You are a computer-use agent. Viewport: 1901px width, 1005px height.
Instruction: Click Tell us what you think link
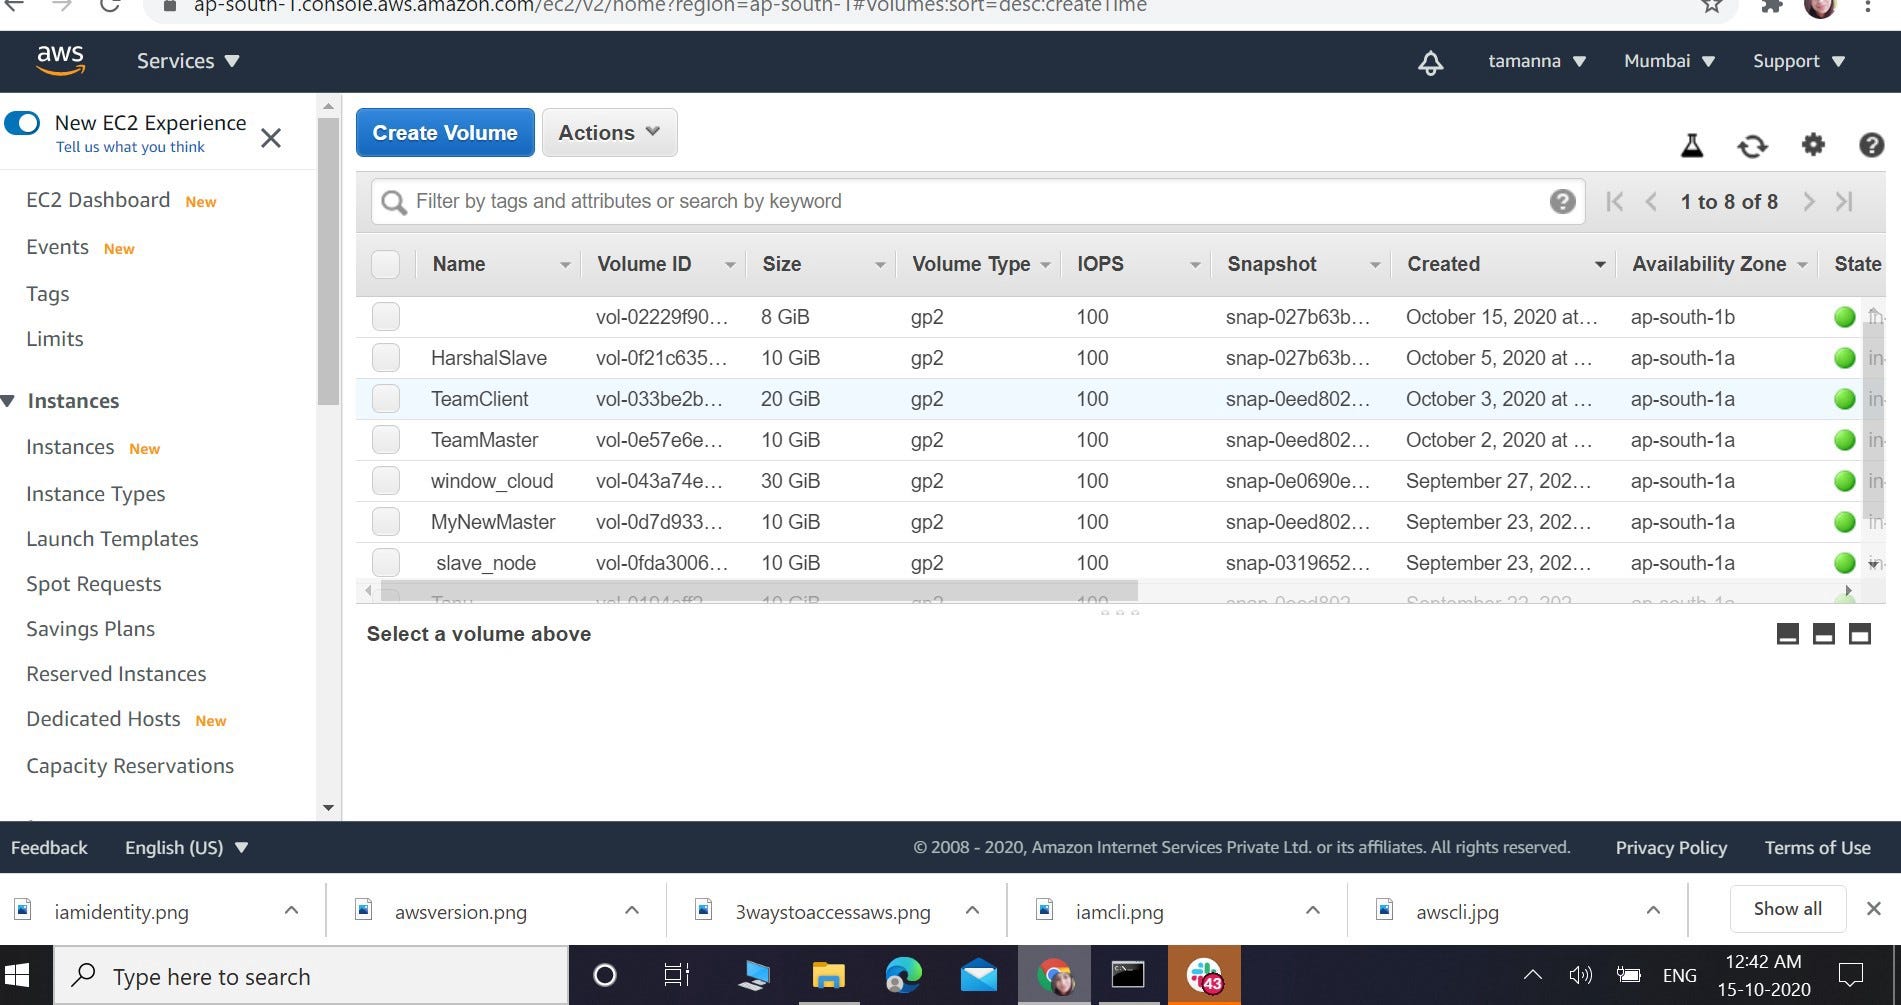coord(130,147)
